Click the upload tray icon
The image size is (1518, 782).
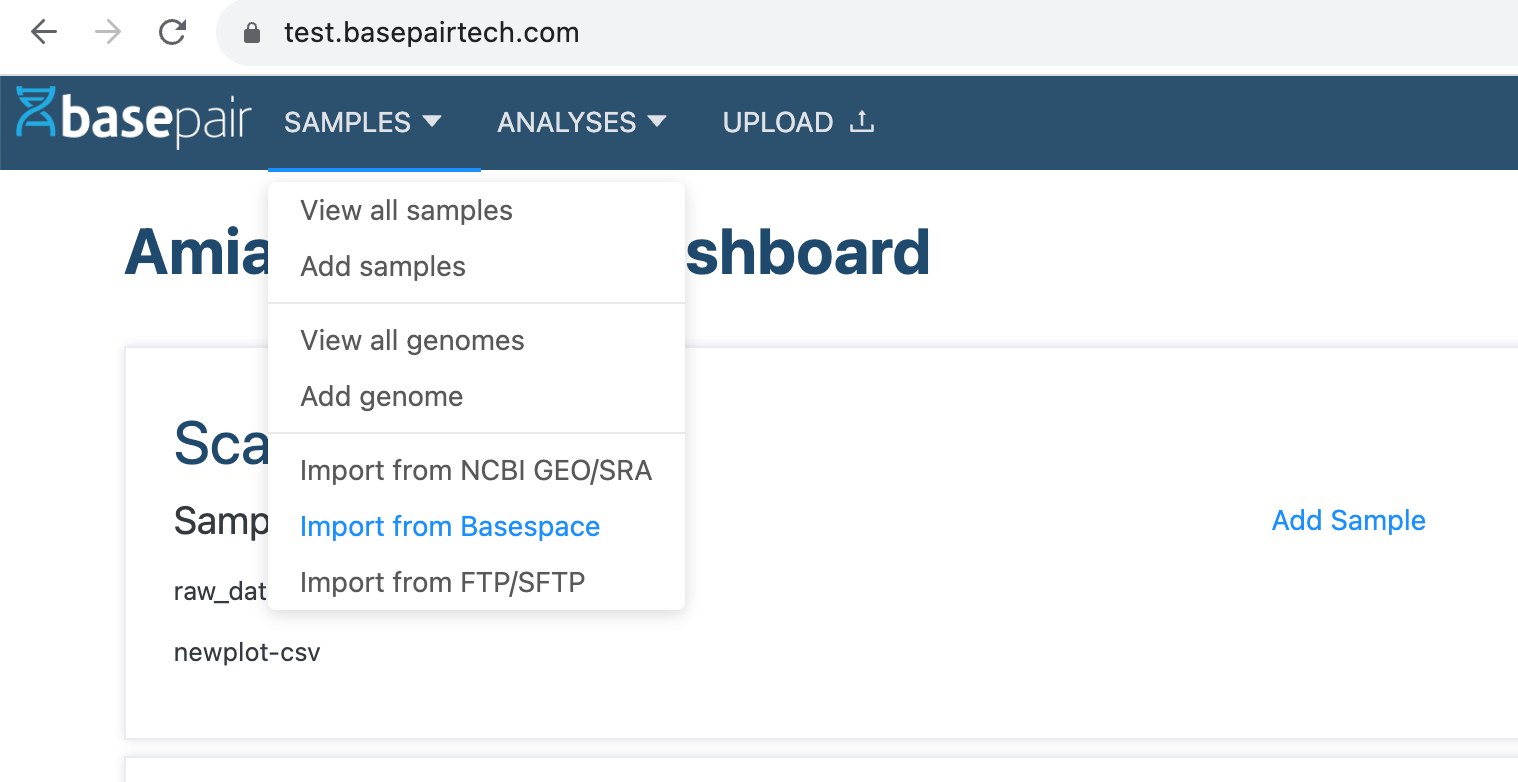tap(861, 122)
